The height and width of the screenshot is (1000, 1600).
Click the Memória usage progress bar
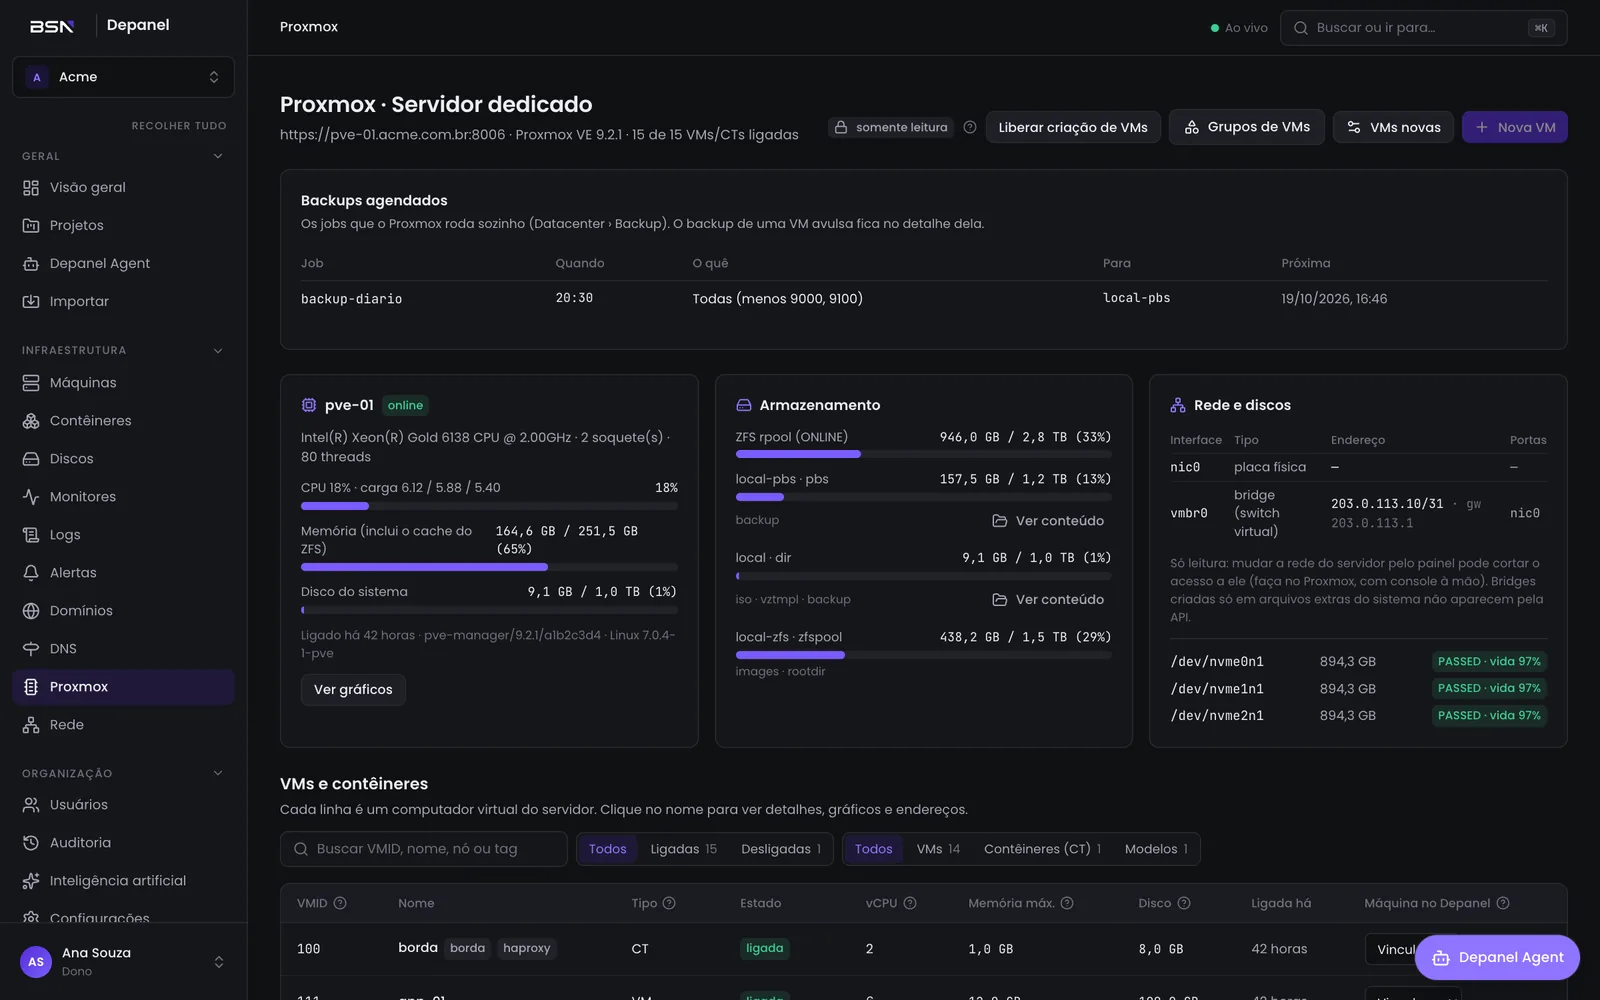click(x=489, y=567)
